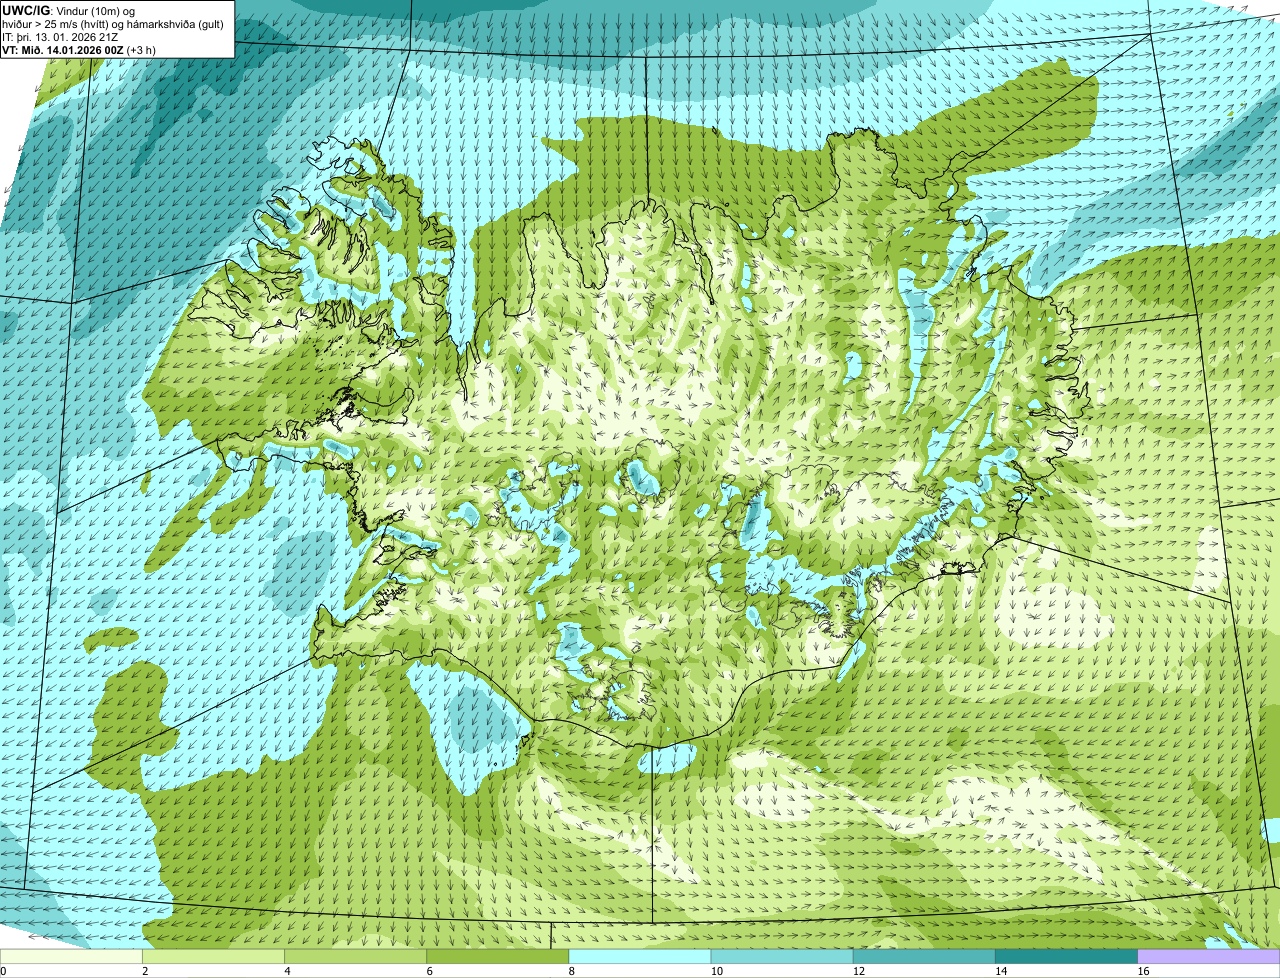
Task: Click the legend scale label "6"
Action: coord(429,971)
